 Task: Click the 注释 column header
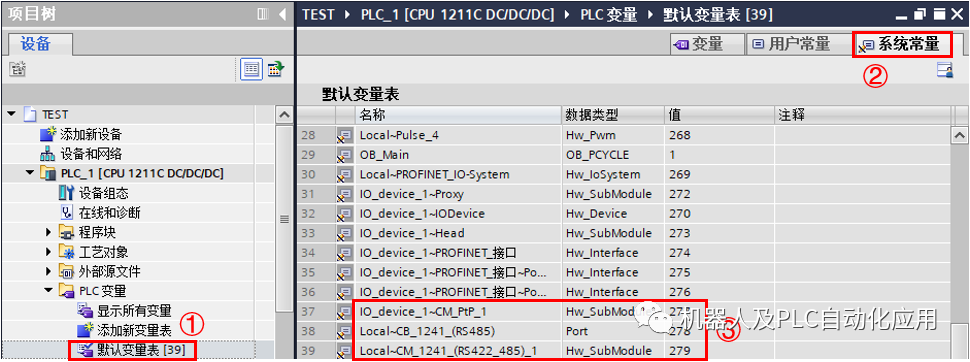pyautogui.click(x=862, y=116)
